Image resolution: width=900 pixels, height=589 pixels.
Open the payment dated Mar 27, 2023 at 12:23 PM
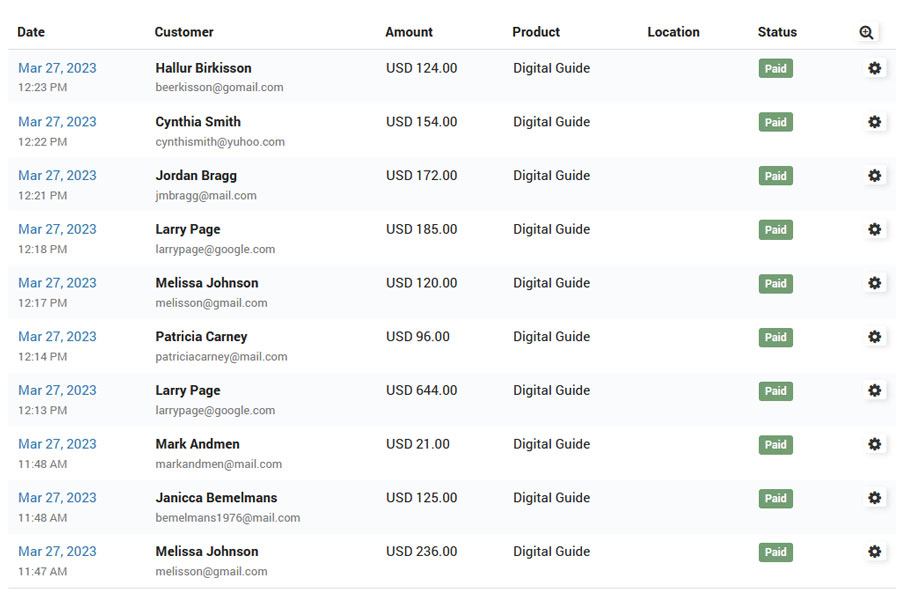57,68
